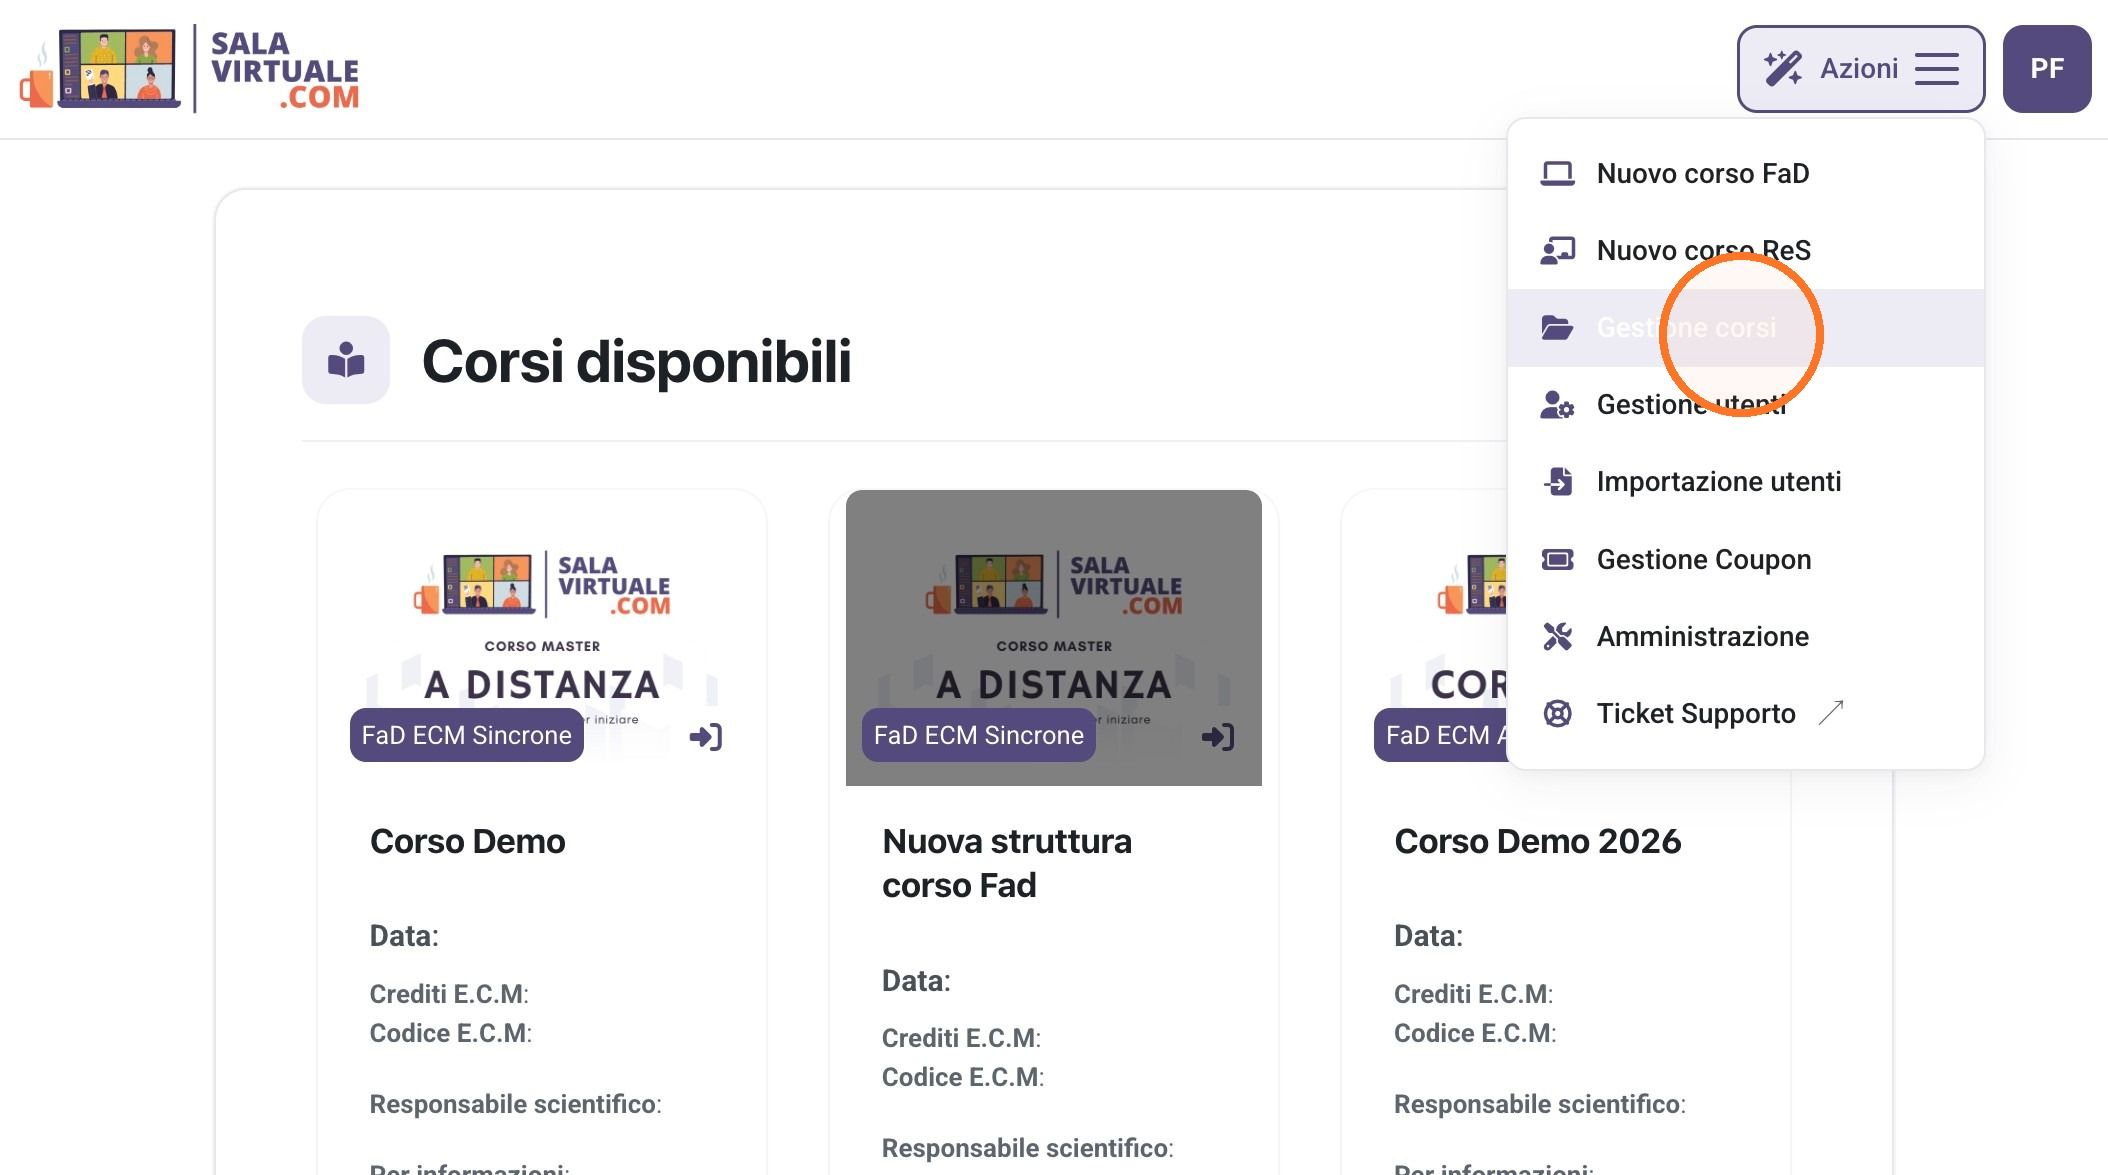Click the user-gear icon beside Gestione utenti
2108x1175 pixels.
[x=1557, y=405]
